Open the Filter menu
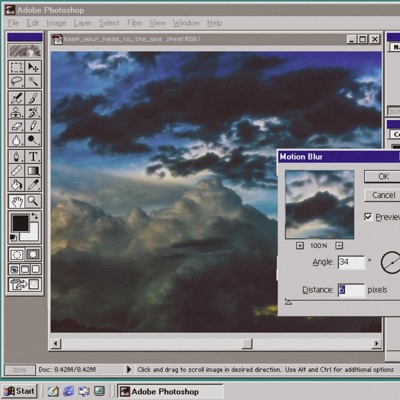This screenshot has width=400, height=400. (135, 23)
